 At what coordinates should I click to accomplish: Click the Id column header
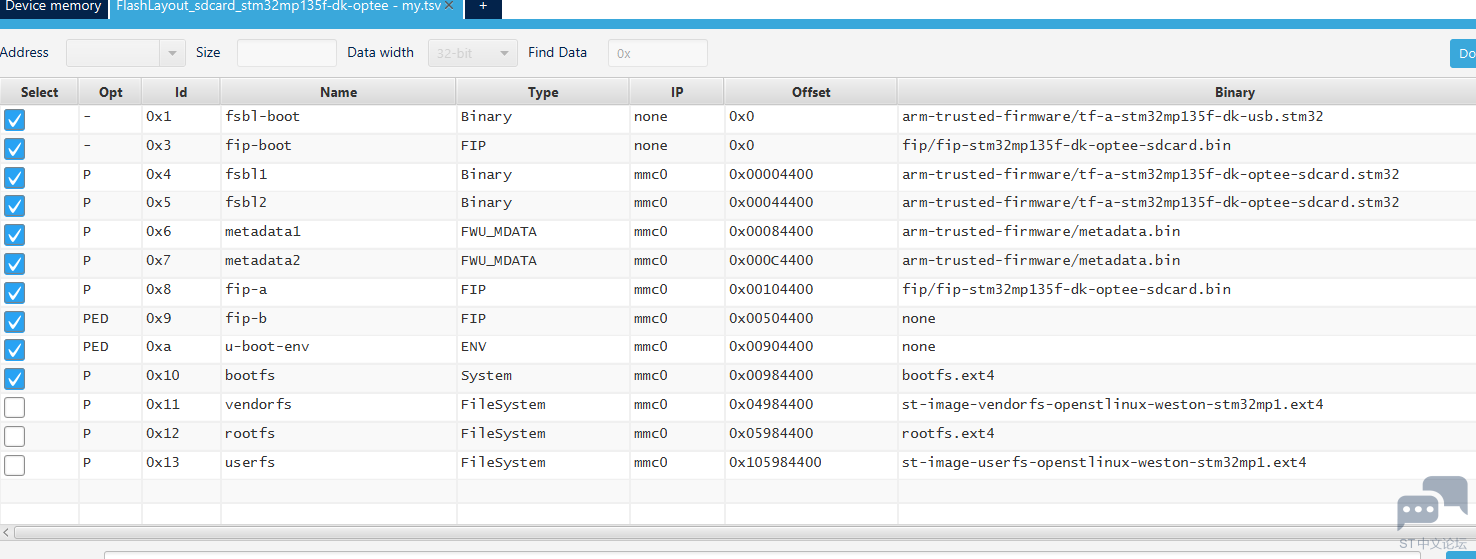coord(181,92)
